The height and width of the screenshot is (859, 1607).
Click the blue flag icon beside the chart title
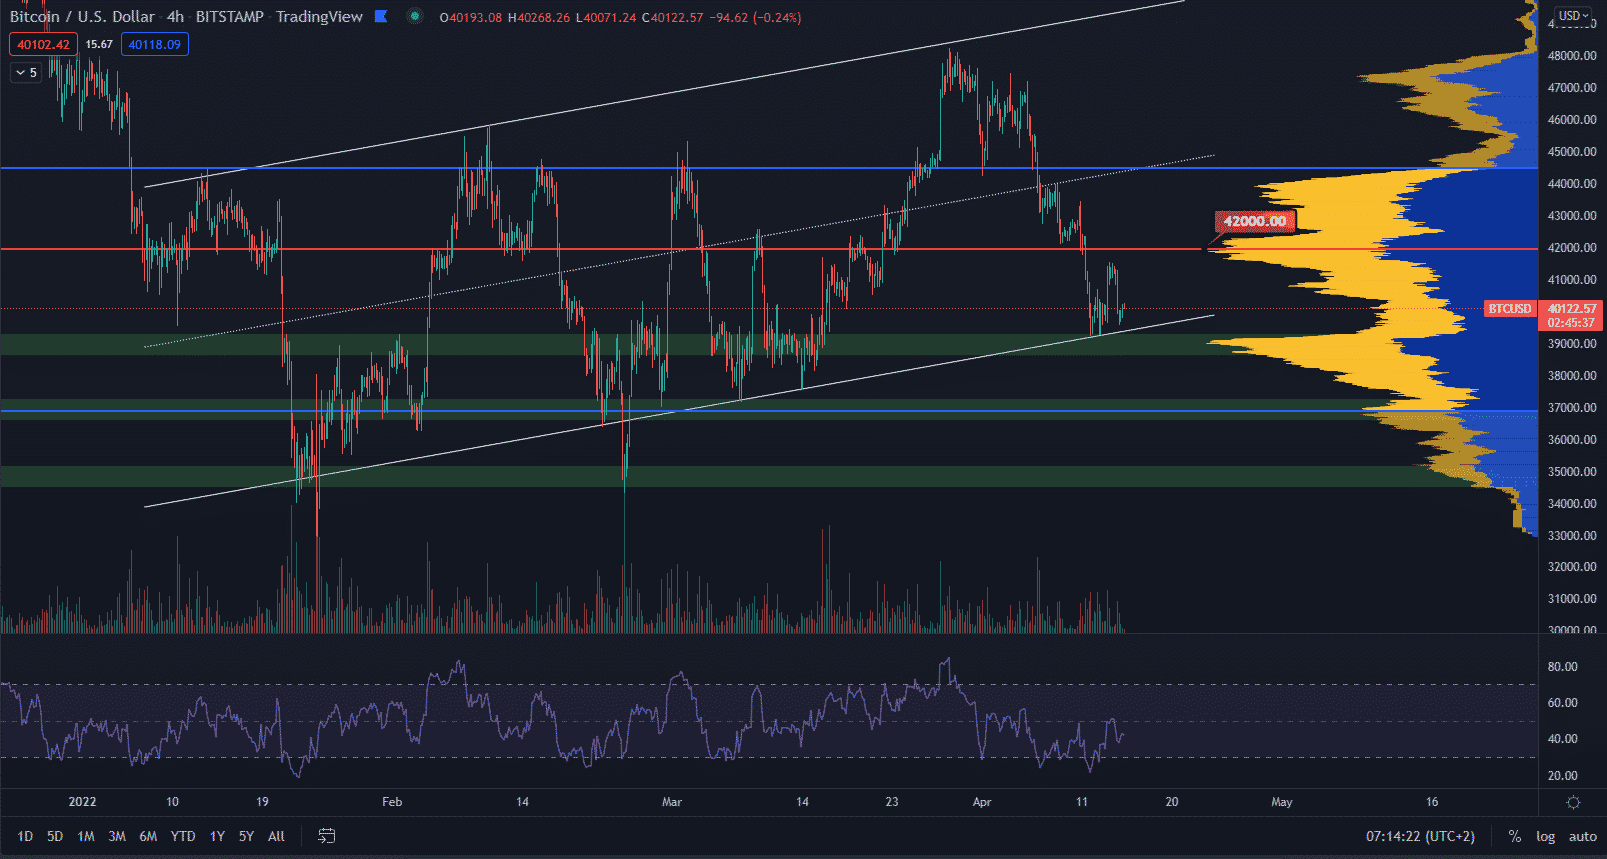click(x=381, y=16)
